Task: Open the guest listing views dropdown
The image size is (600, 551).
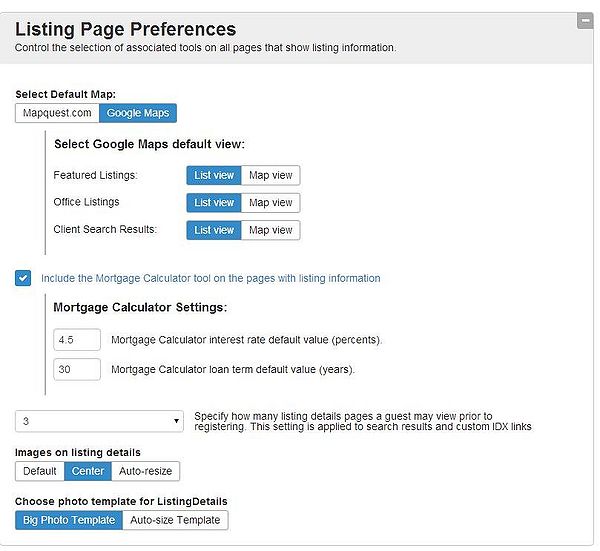Action: point(99,421)
